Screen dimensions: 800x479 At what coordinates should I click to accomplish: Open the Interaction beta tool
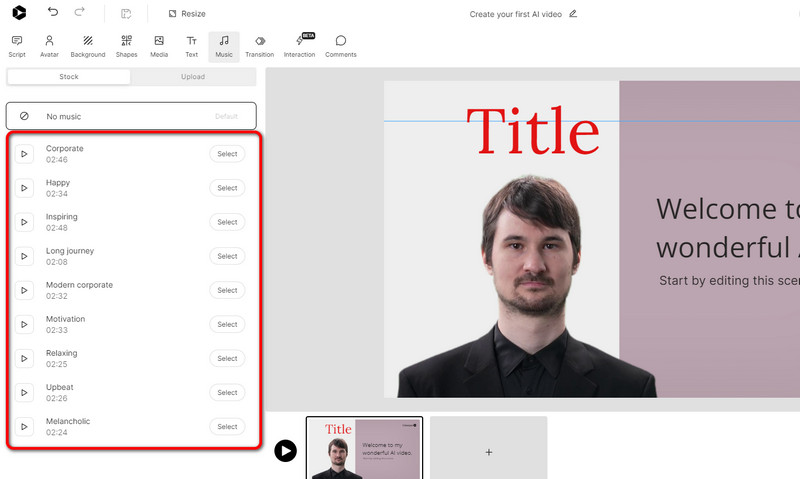pyautogui.click(x=299, y=46)
